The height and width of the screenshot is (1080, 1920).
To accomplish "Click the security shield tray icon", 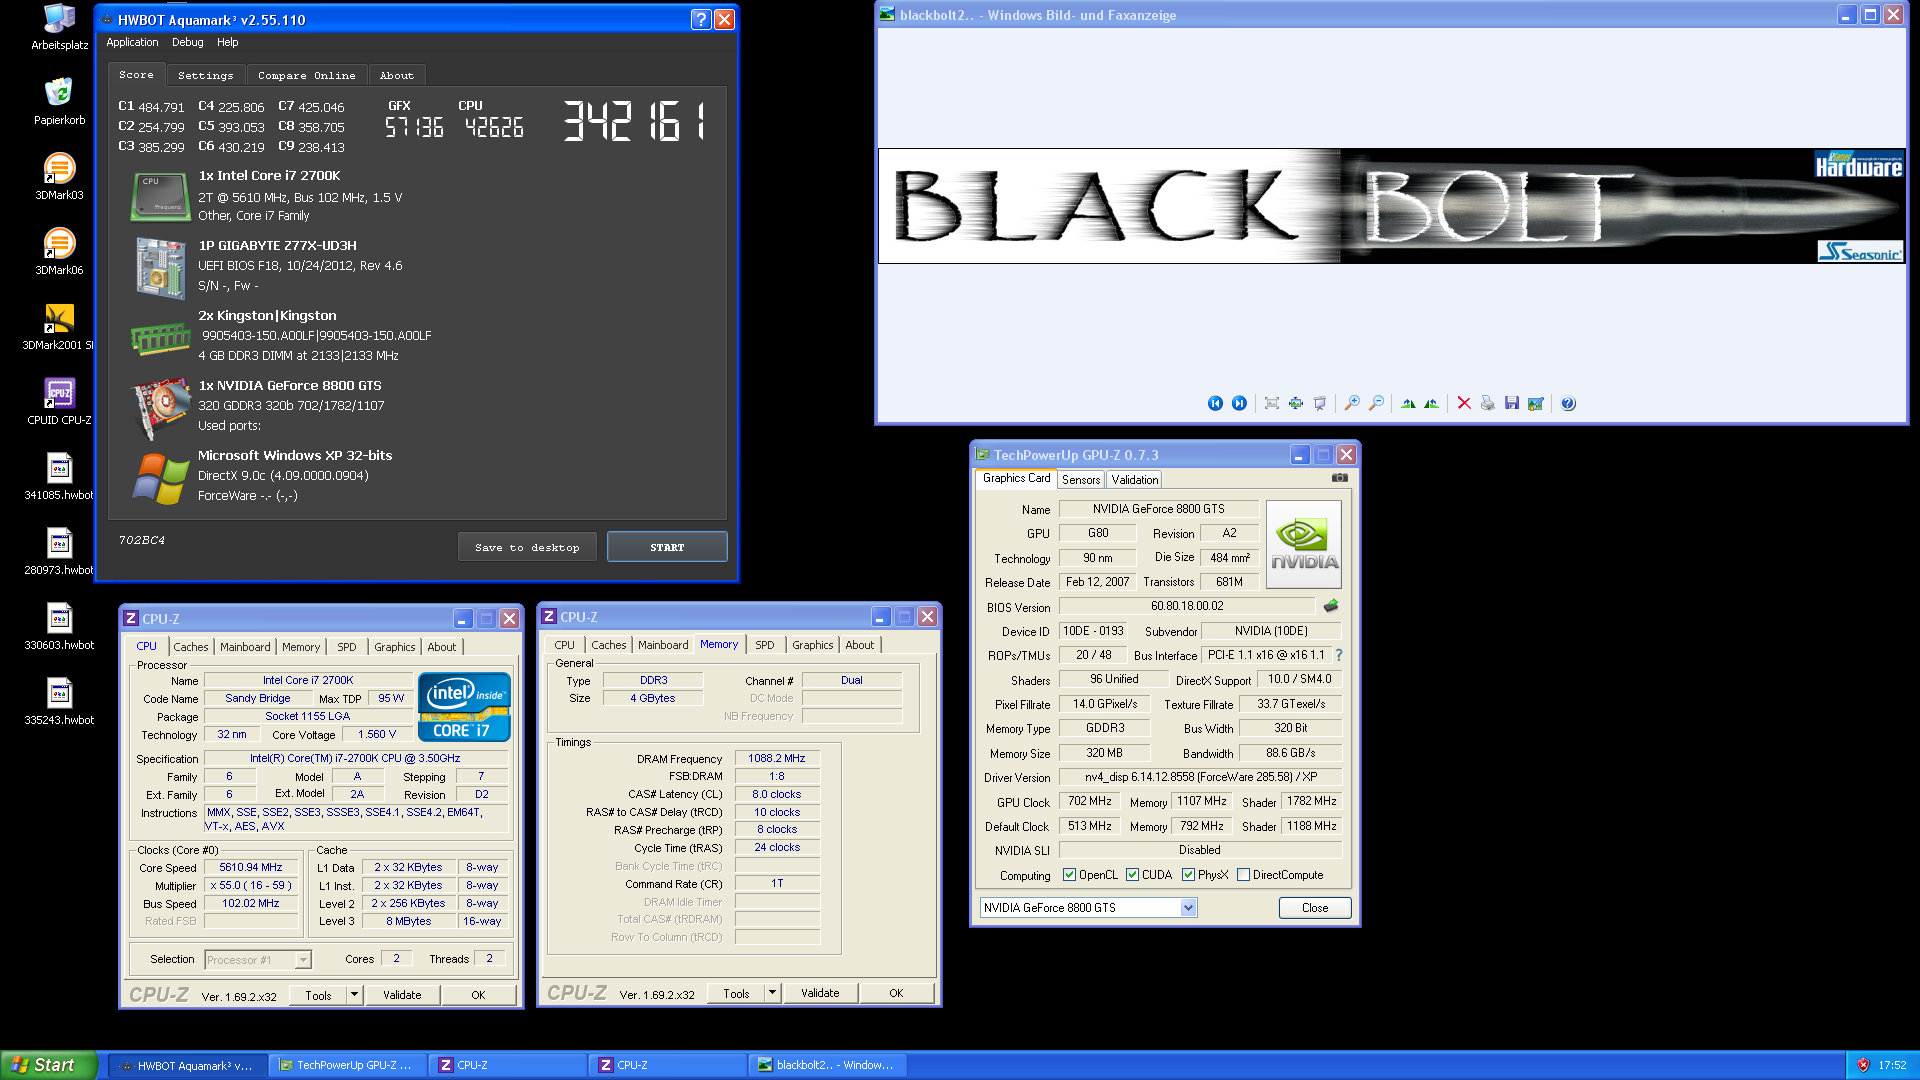I will pos(1863,1065).
